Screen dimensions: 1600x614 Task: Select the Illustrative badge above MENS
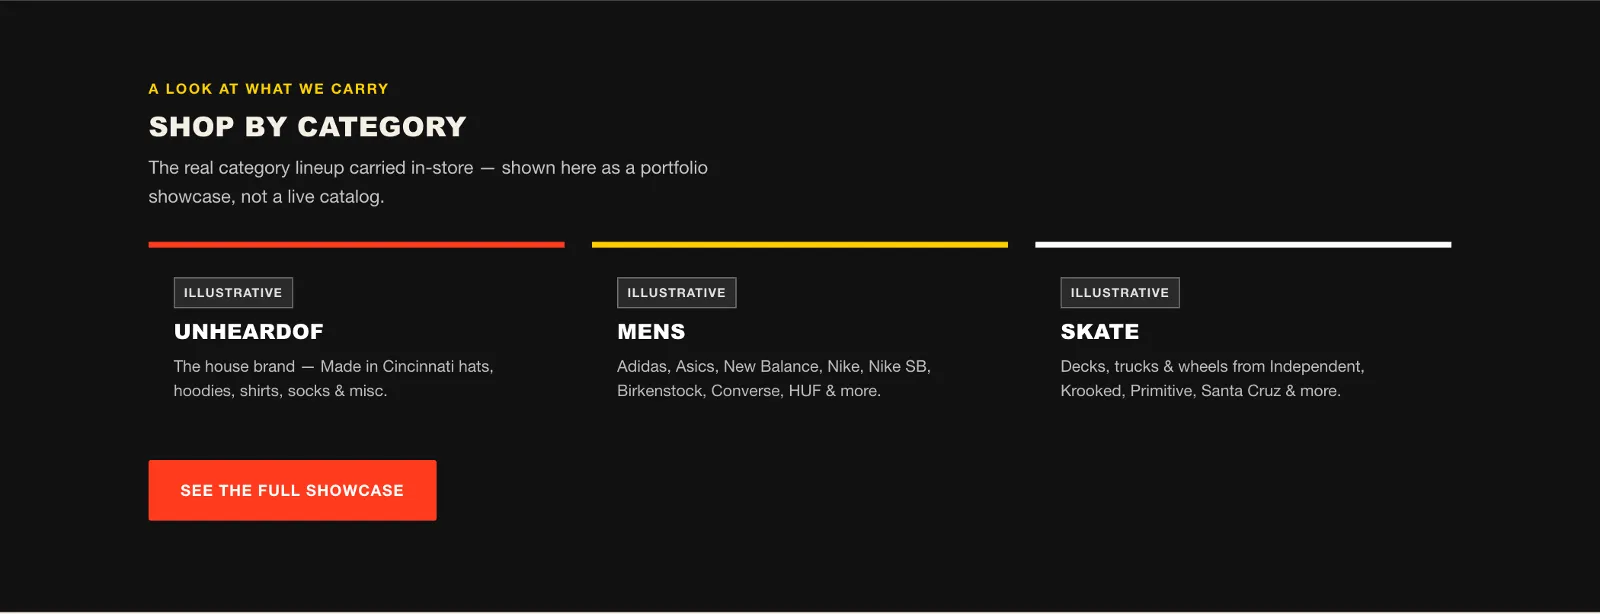click(x=677, y=293)
